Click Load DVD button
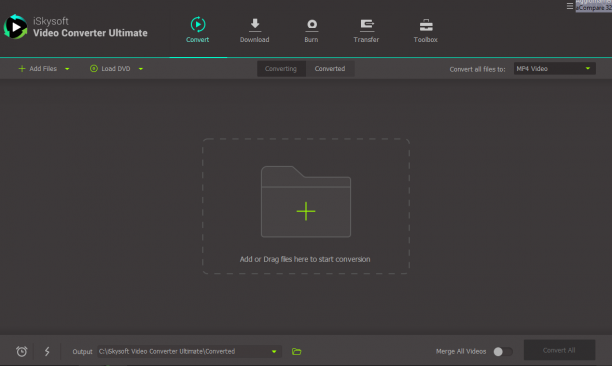 point(110,69)
